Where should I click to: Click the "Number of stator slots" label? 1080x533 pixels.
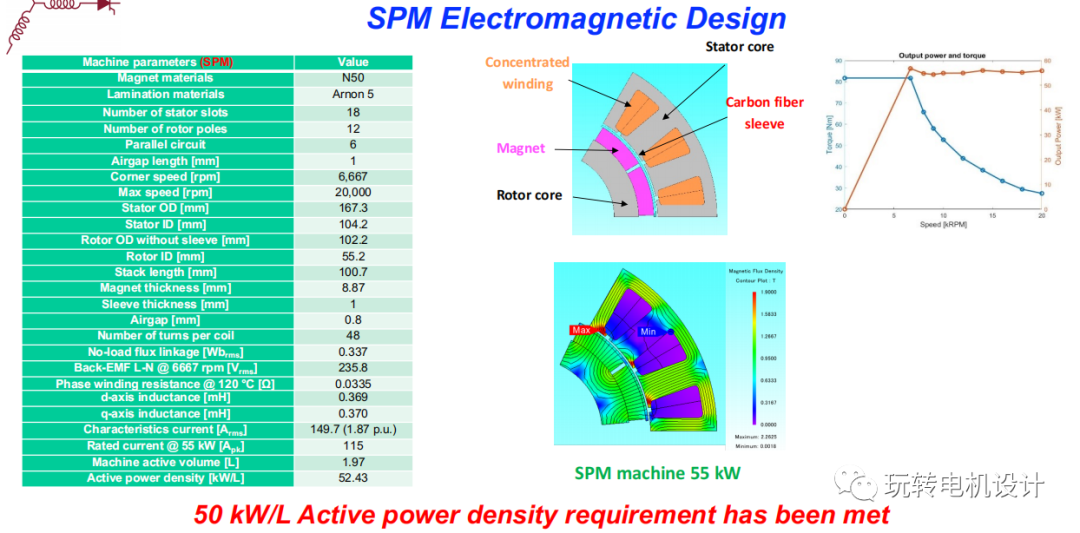[165, 112]
